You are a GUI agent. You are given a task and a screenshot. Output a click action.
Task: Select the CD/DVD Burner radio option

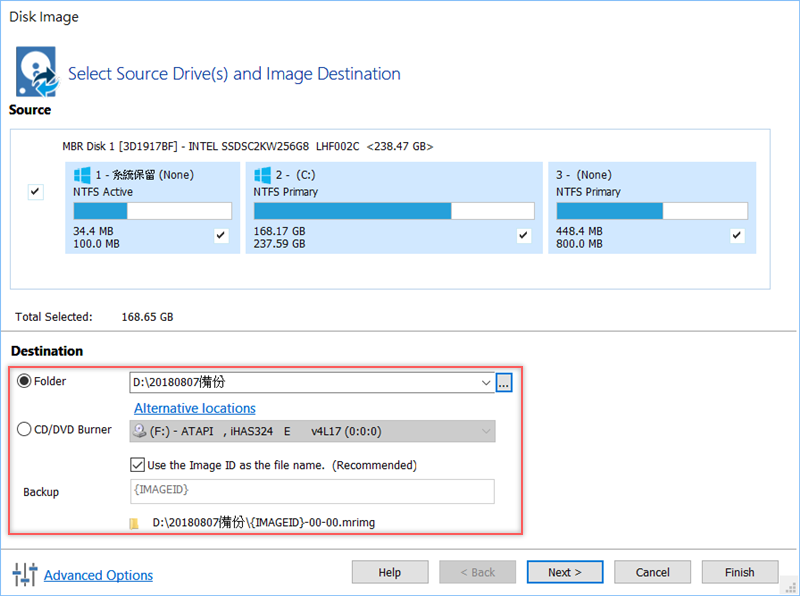coord(24,430)
